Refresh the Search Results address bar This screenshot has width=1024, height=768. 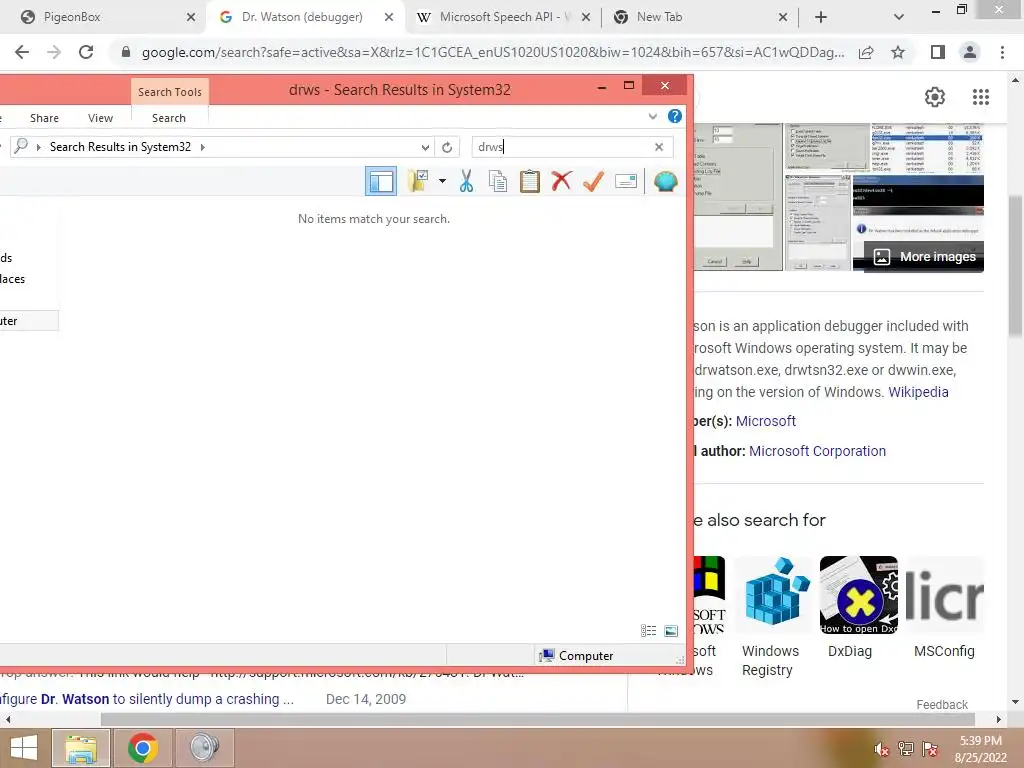[x=447, y=147]
